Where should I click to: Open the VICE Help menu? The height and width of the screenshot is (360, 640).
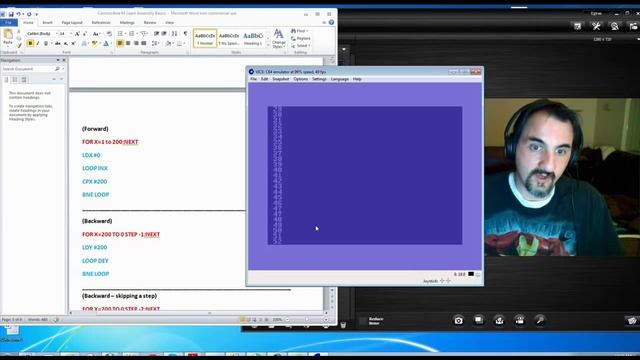point(357,79)
